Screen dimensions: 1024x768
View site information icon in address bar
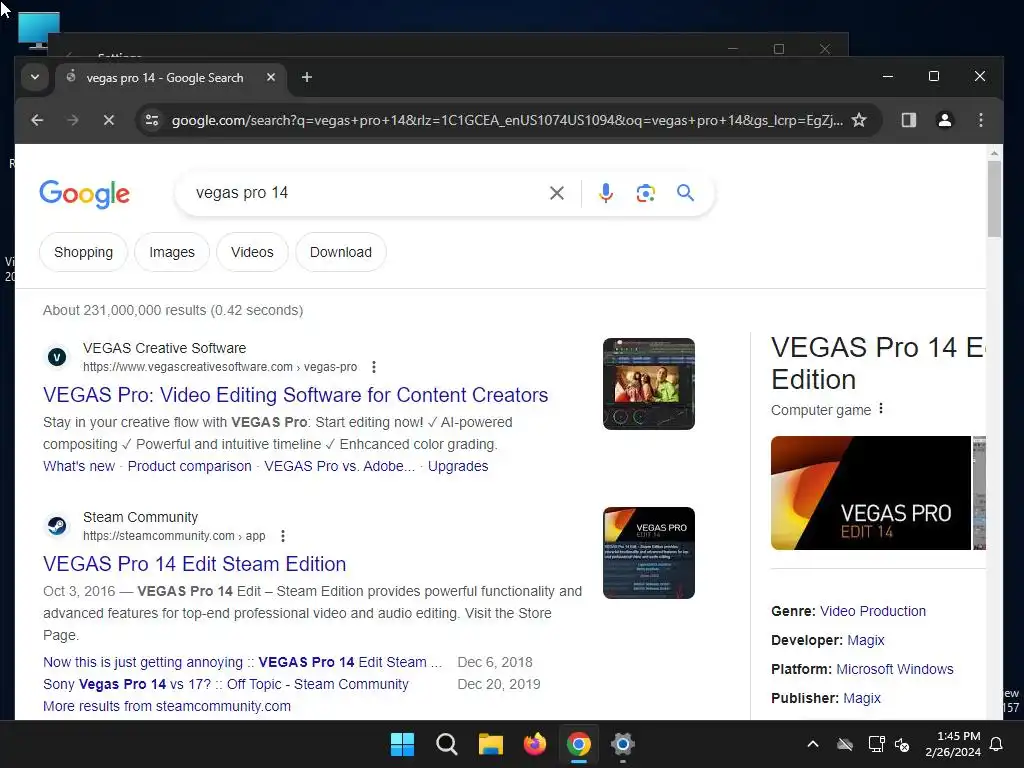[x=152, y=120]
